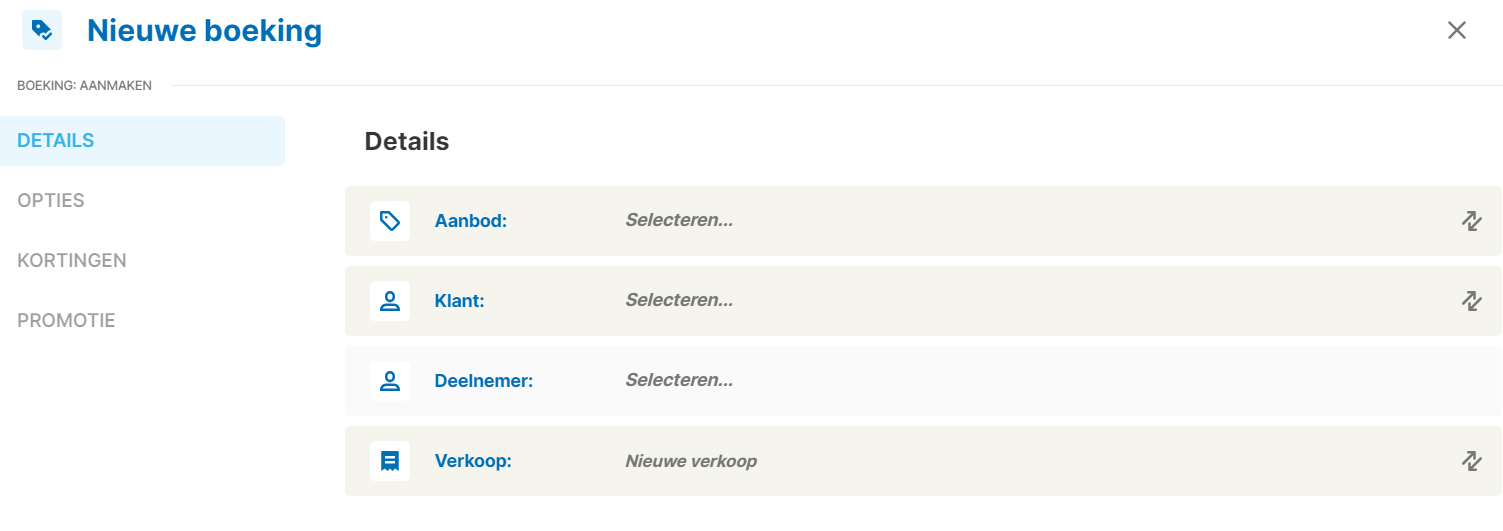The width and height of the screenshot is (1503, 531).
Task: Switch to the Opties tab
Action: (51, 201)
